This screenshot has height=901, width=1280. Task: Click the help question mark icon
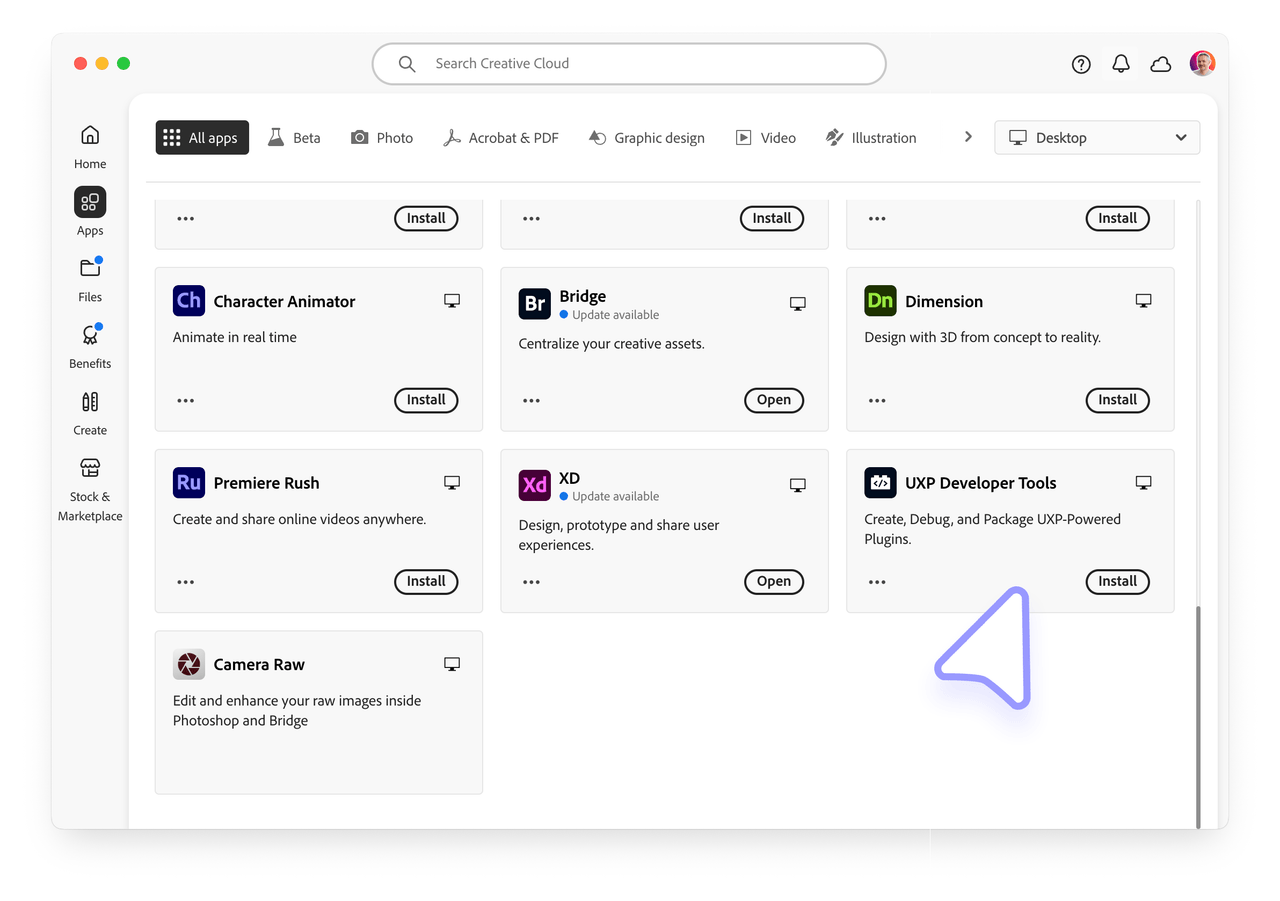pyautogui.click(x=1081, y=64)
